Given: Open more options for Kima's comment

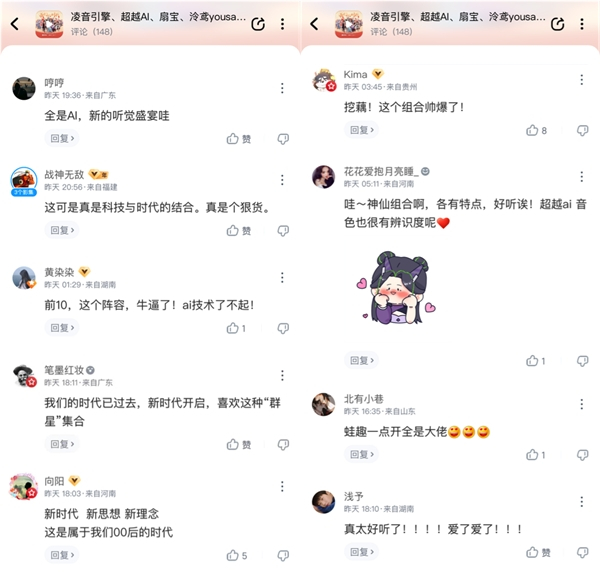Looking at the screenshot, I should pos(582,80).
